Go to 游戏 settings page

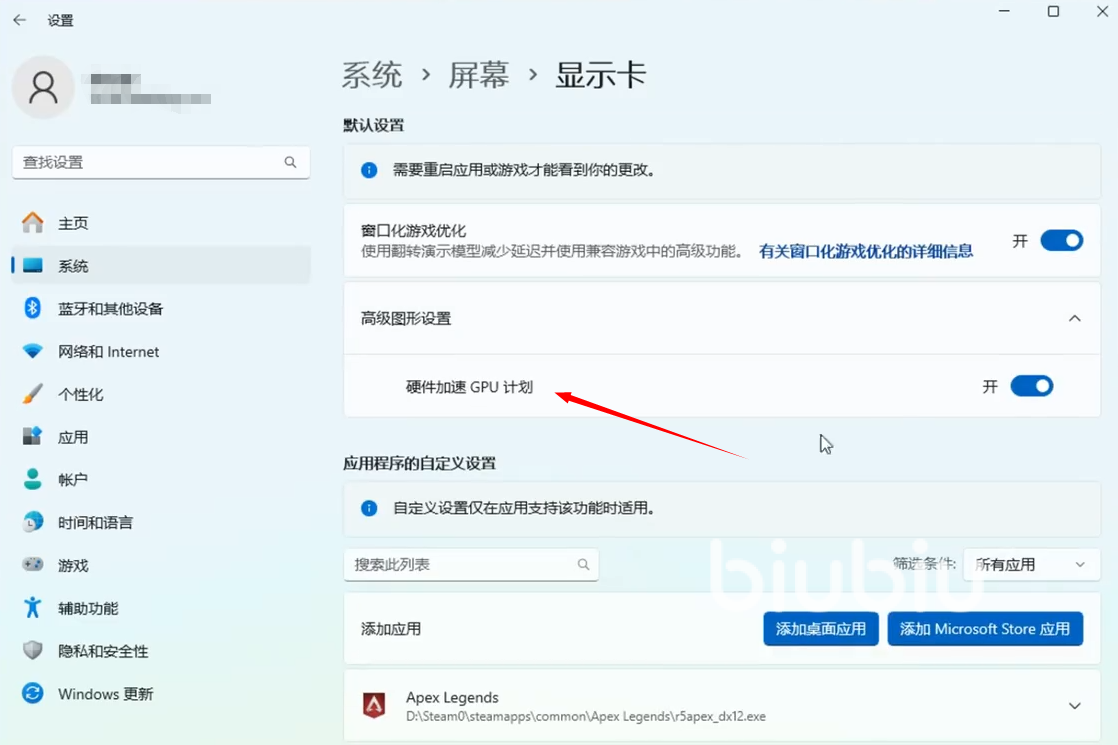(73, 565)
